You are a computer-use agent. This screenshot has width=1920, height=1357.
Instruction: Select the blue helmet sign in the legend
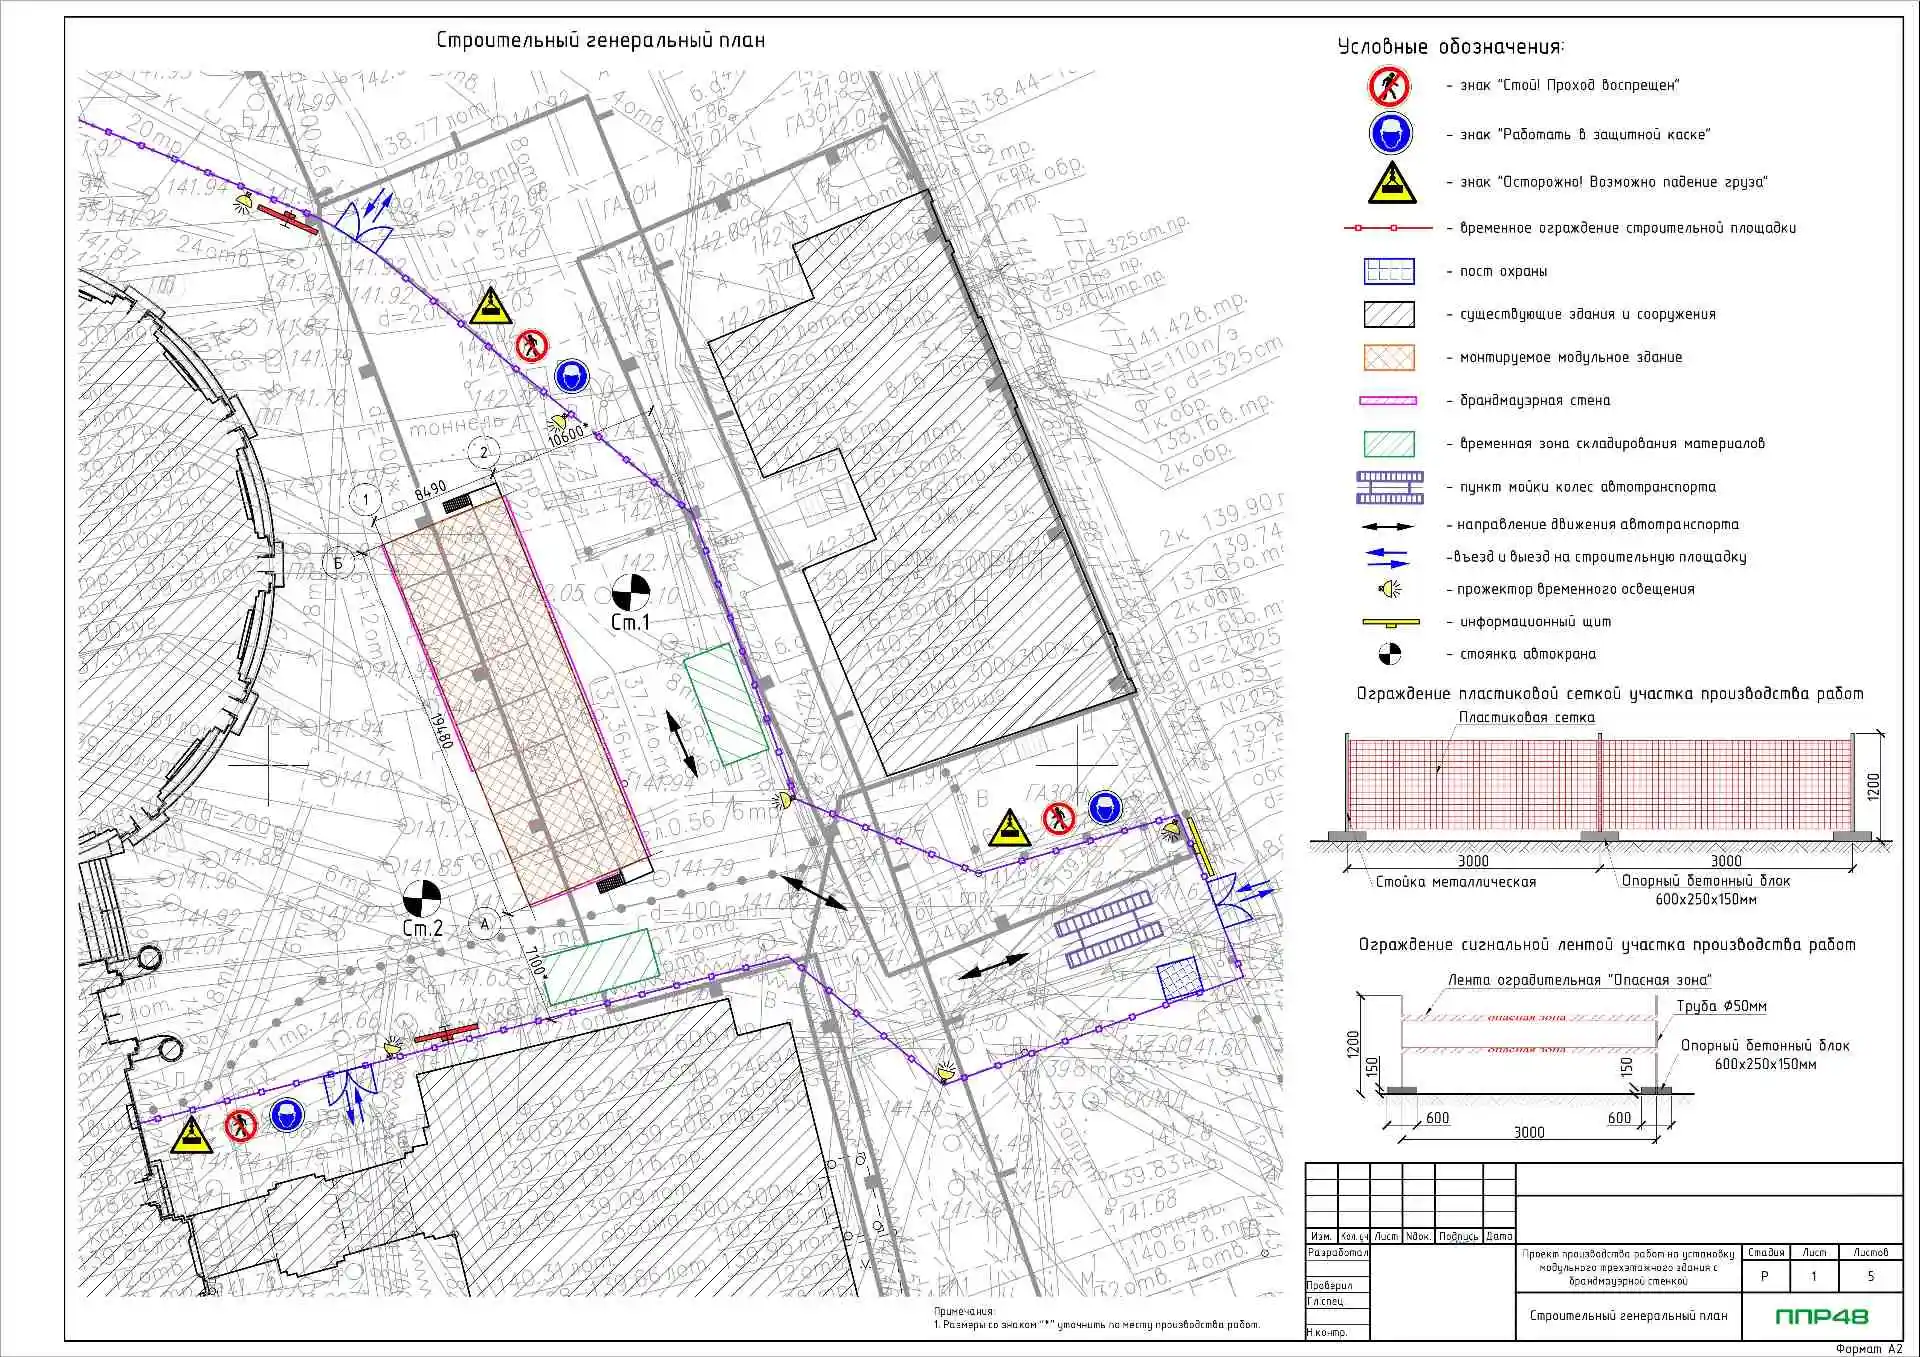tap(1390, 134)
